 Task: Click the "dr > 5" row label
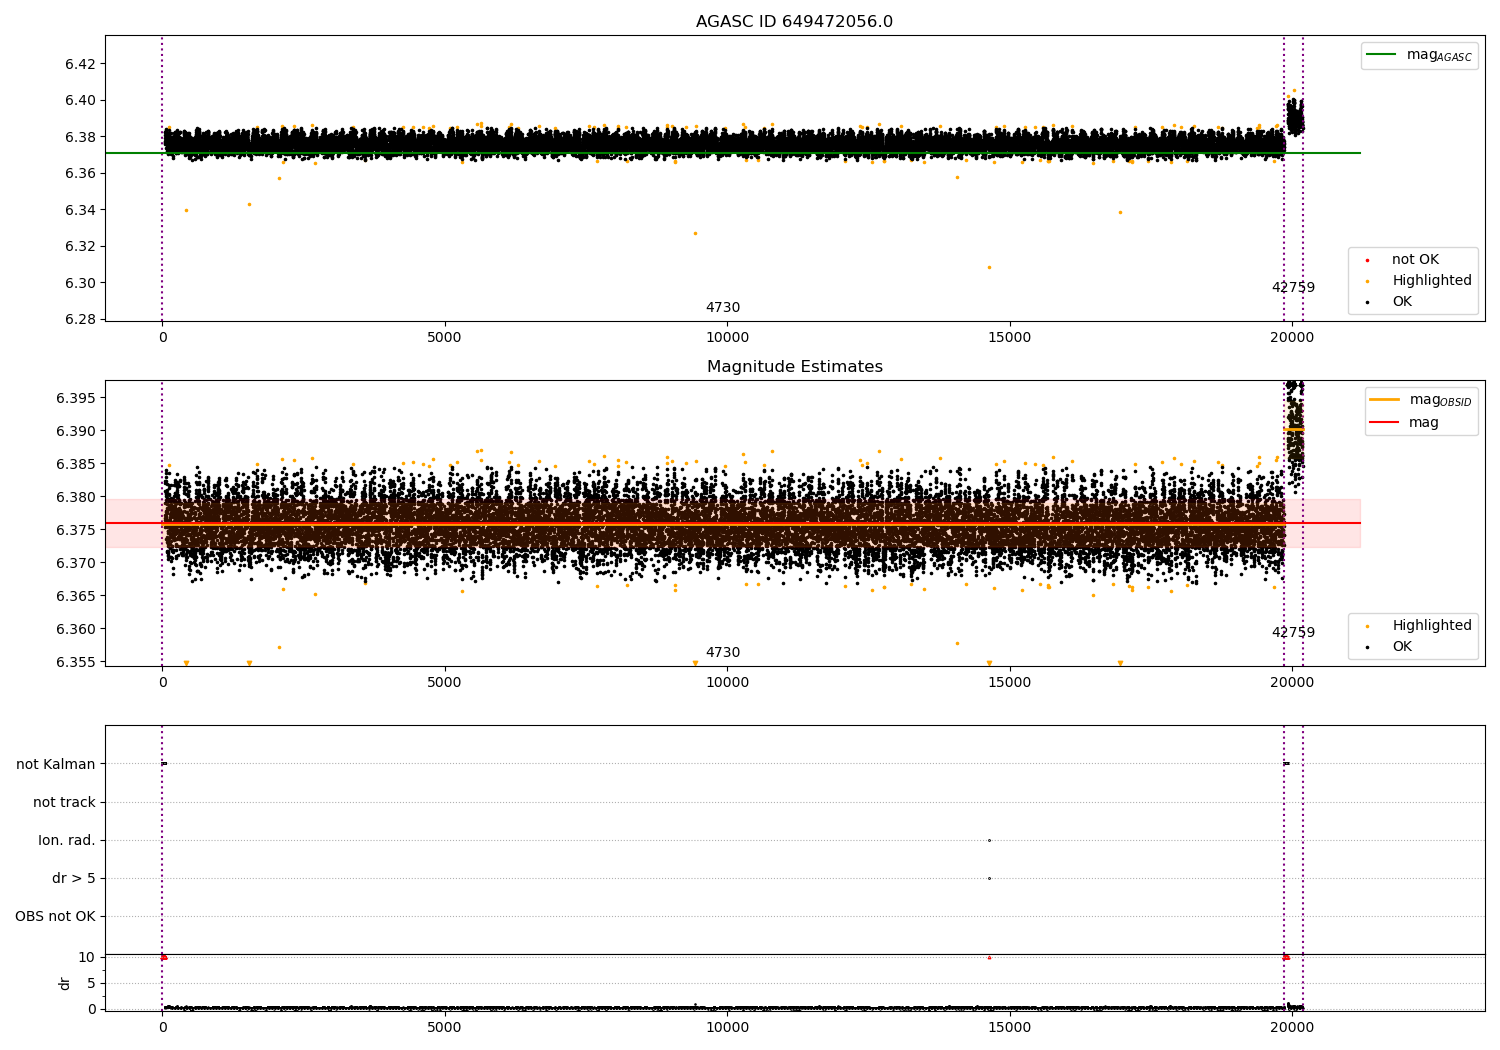tap(74, 878)
